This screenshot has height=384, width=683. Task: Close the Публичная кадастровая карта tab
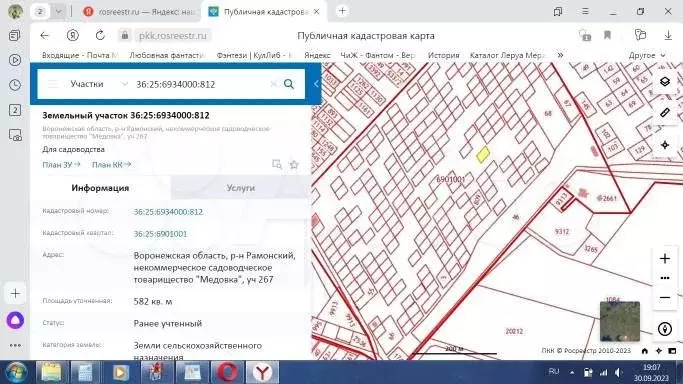click(317, 12)
